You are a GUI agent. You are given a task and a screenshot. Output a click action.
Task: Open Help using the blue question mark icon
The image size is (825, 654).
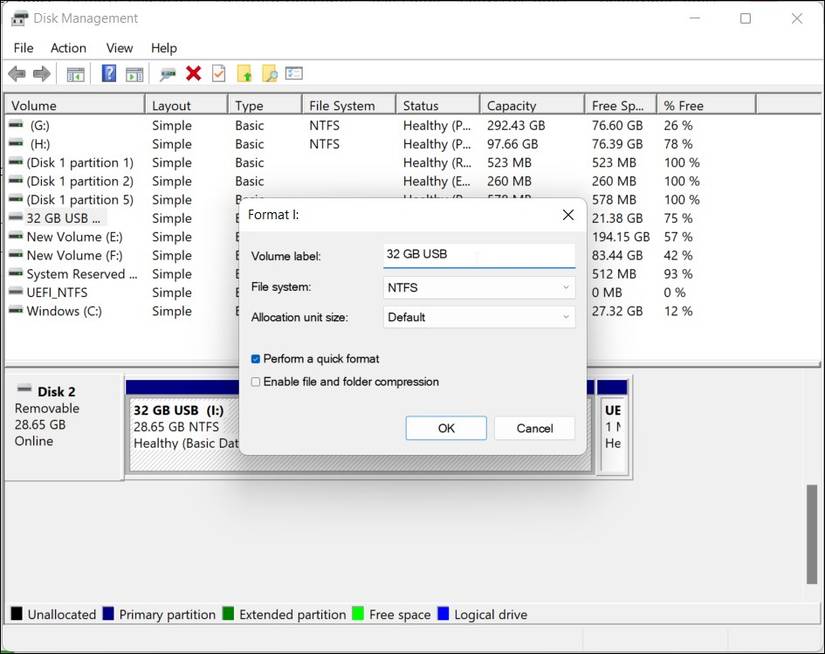[107, 73]
